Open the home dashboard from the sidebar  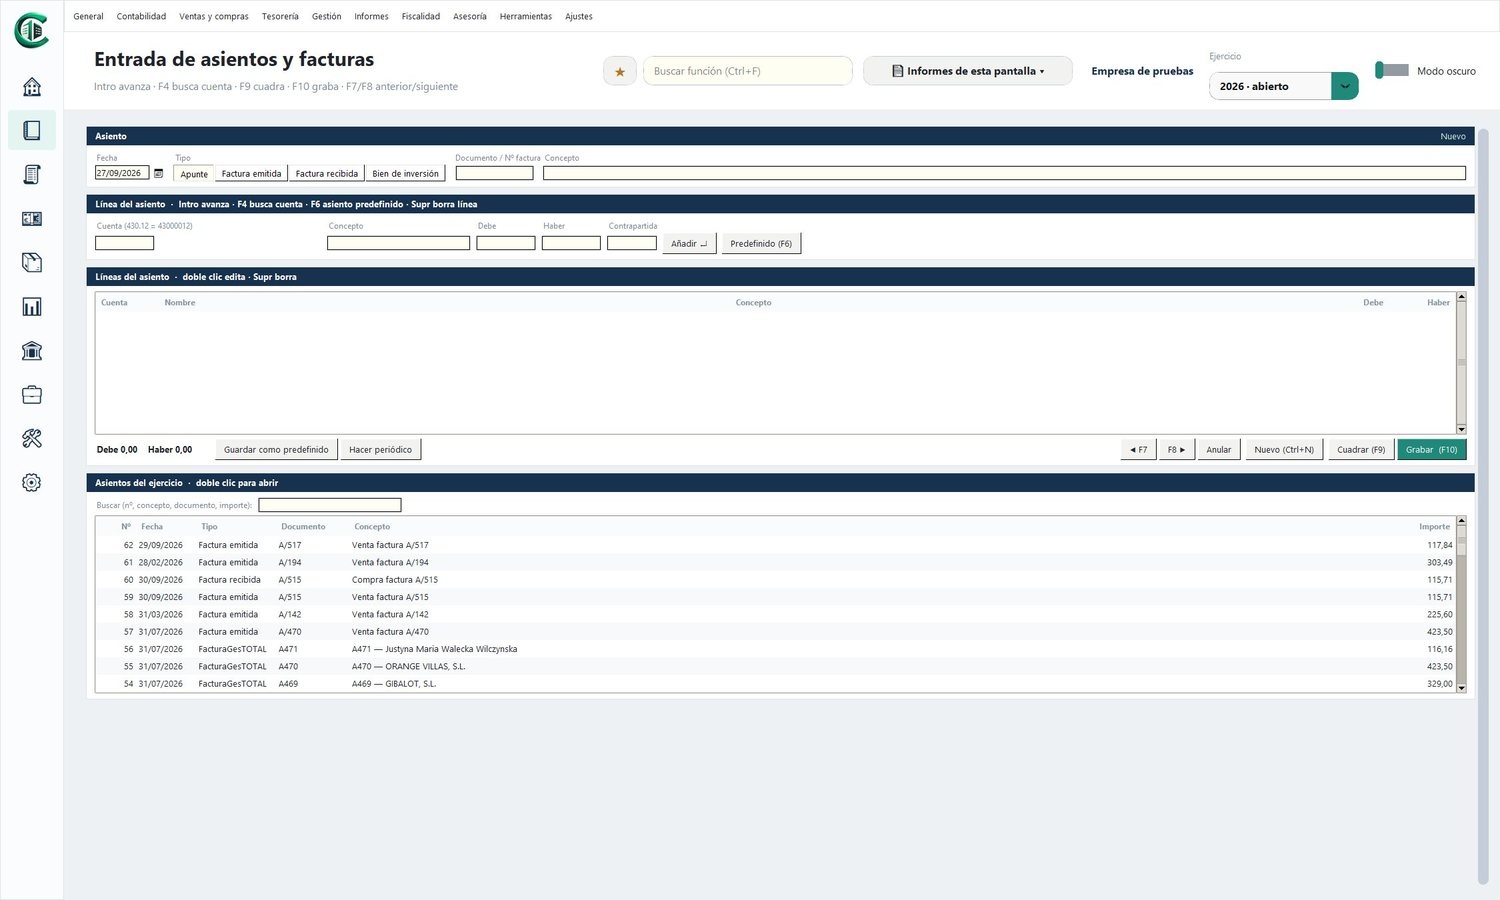32,87
